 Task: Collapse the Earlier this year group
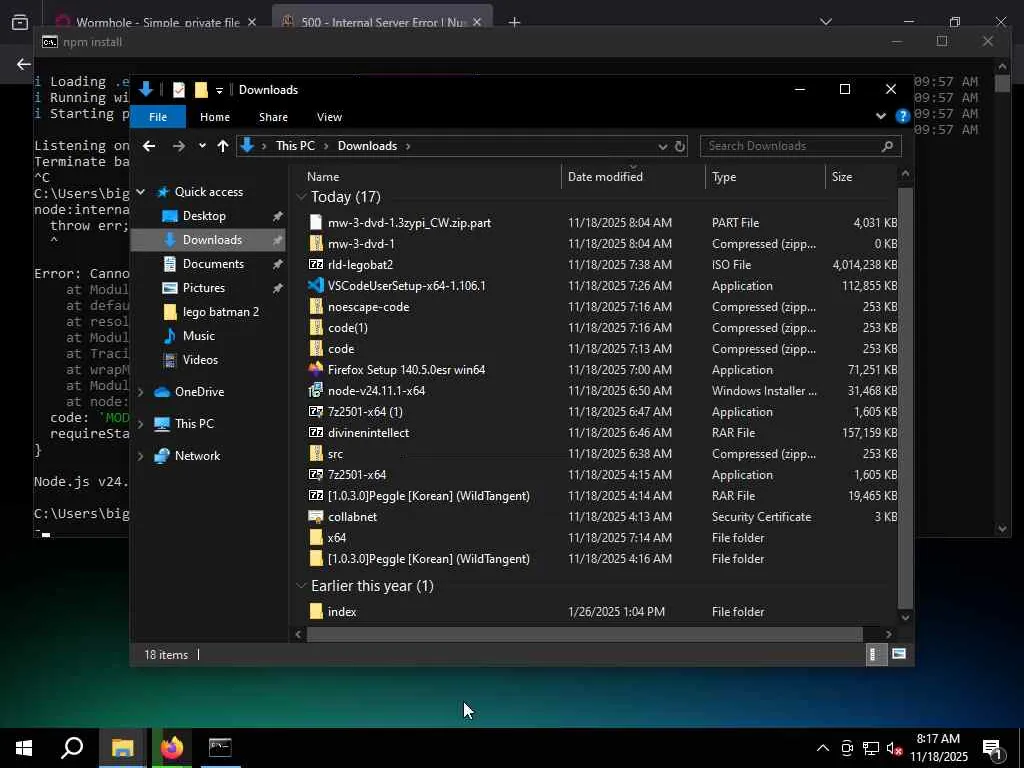301,585
